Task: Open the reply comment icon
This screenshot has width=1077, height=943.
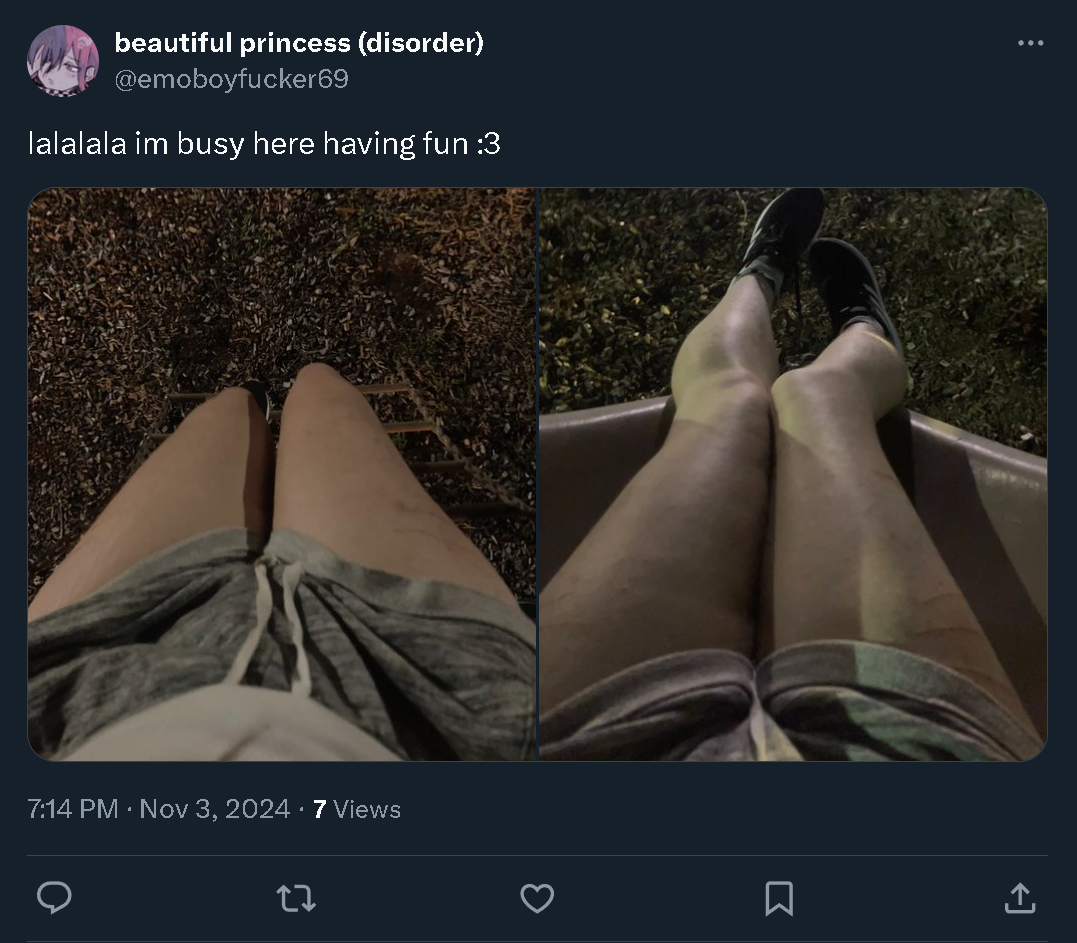Action: point(54,898)
